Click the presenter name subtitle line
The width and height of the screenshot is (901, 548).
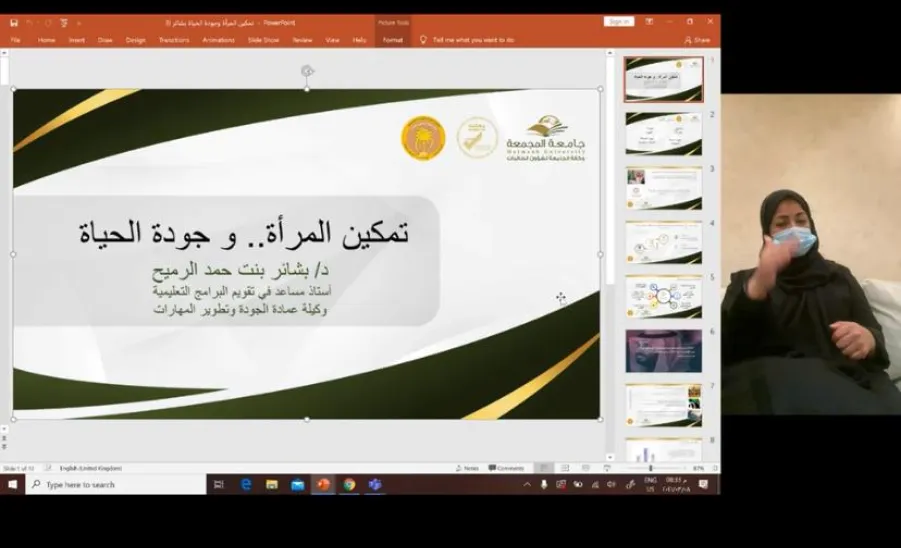coord(240,269)
